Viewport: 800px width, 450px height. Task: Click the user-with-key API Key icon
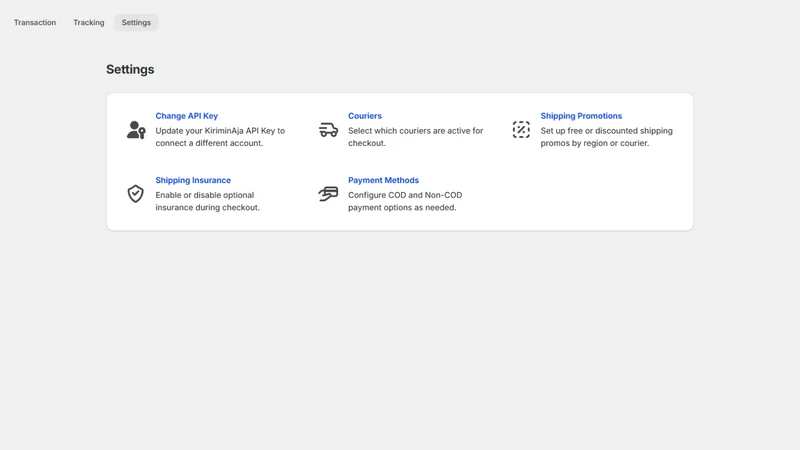click(136, 130)
